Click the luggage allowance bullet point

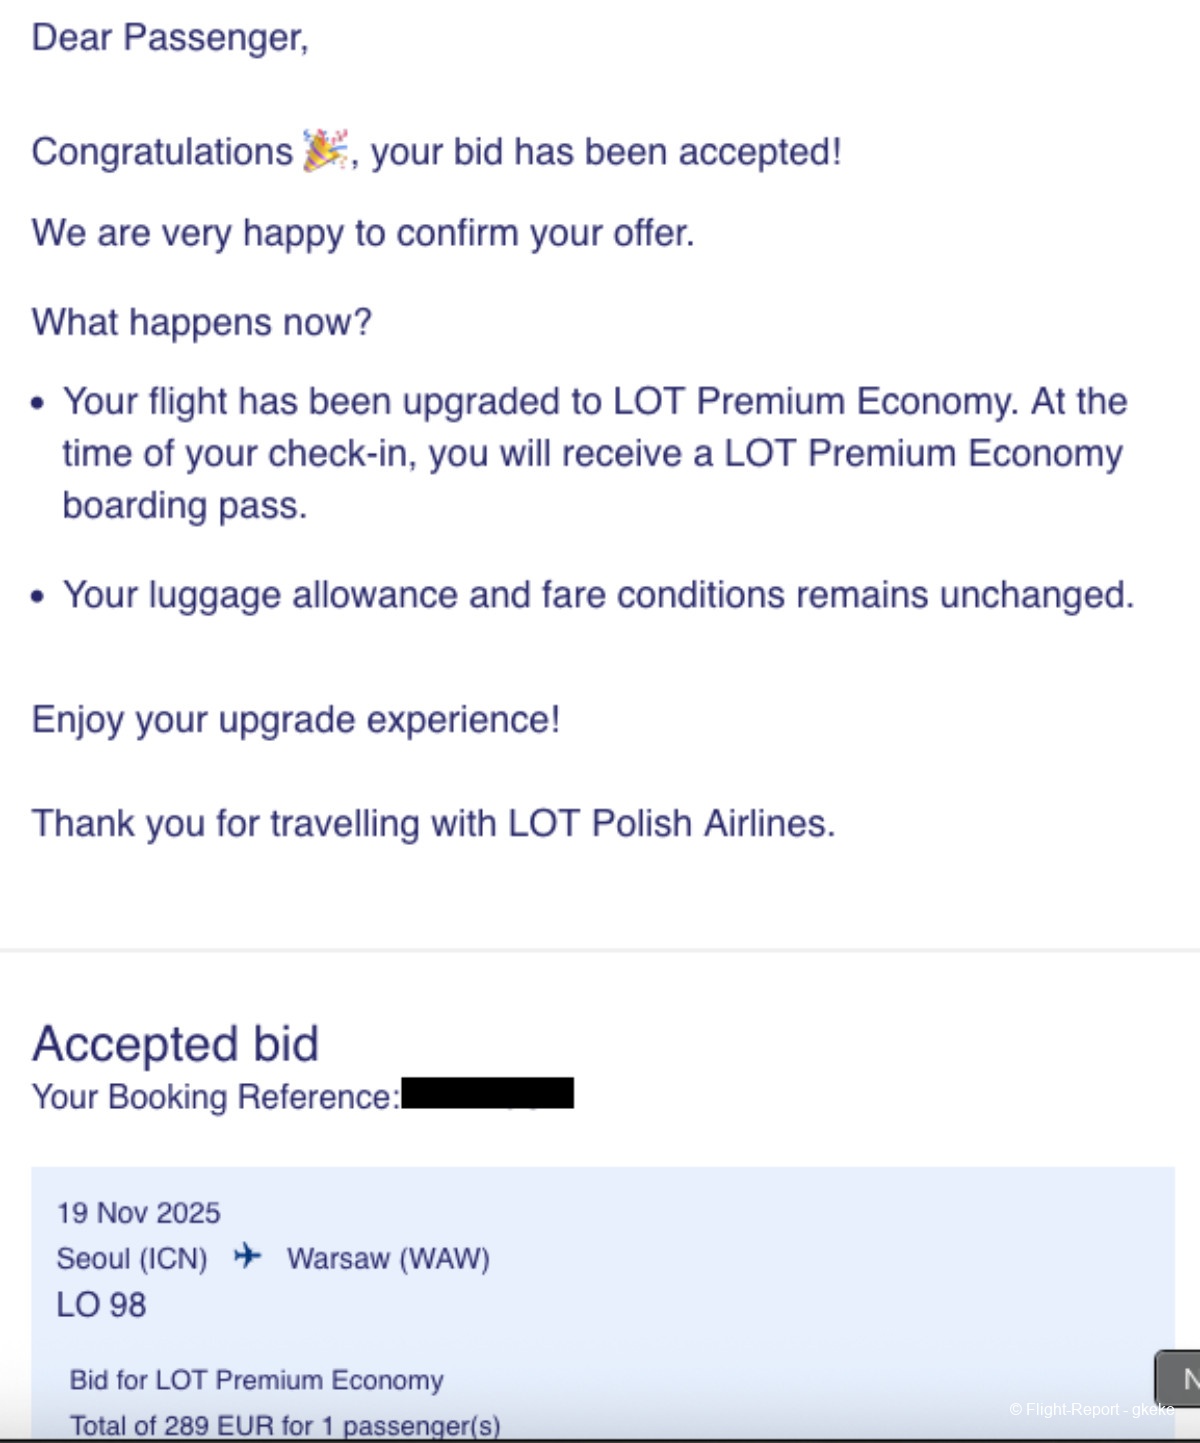[598, 595]
